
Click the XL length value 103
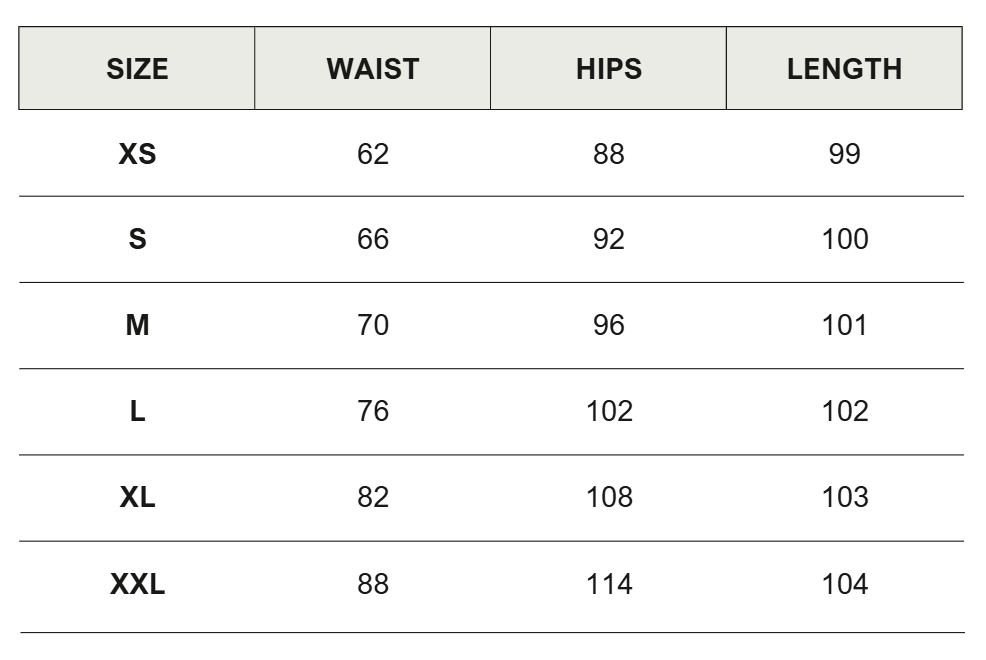click(x=845, y=498)
